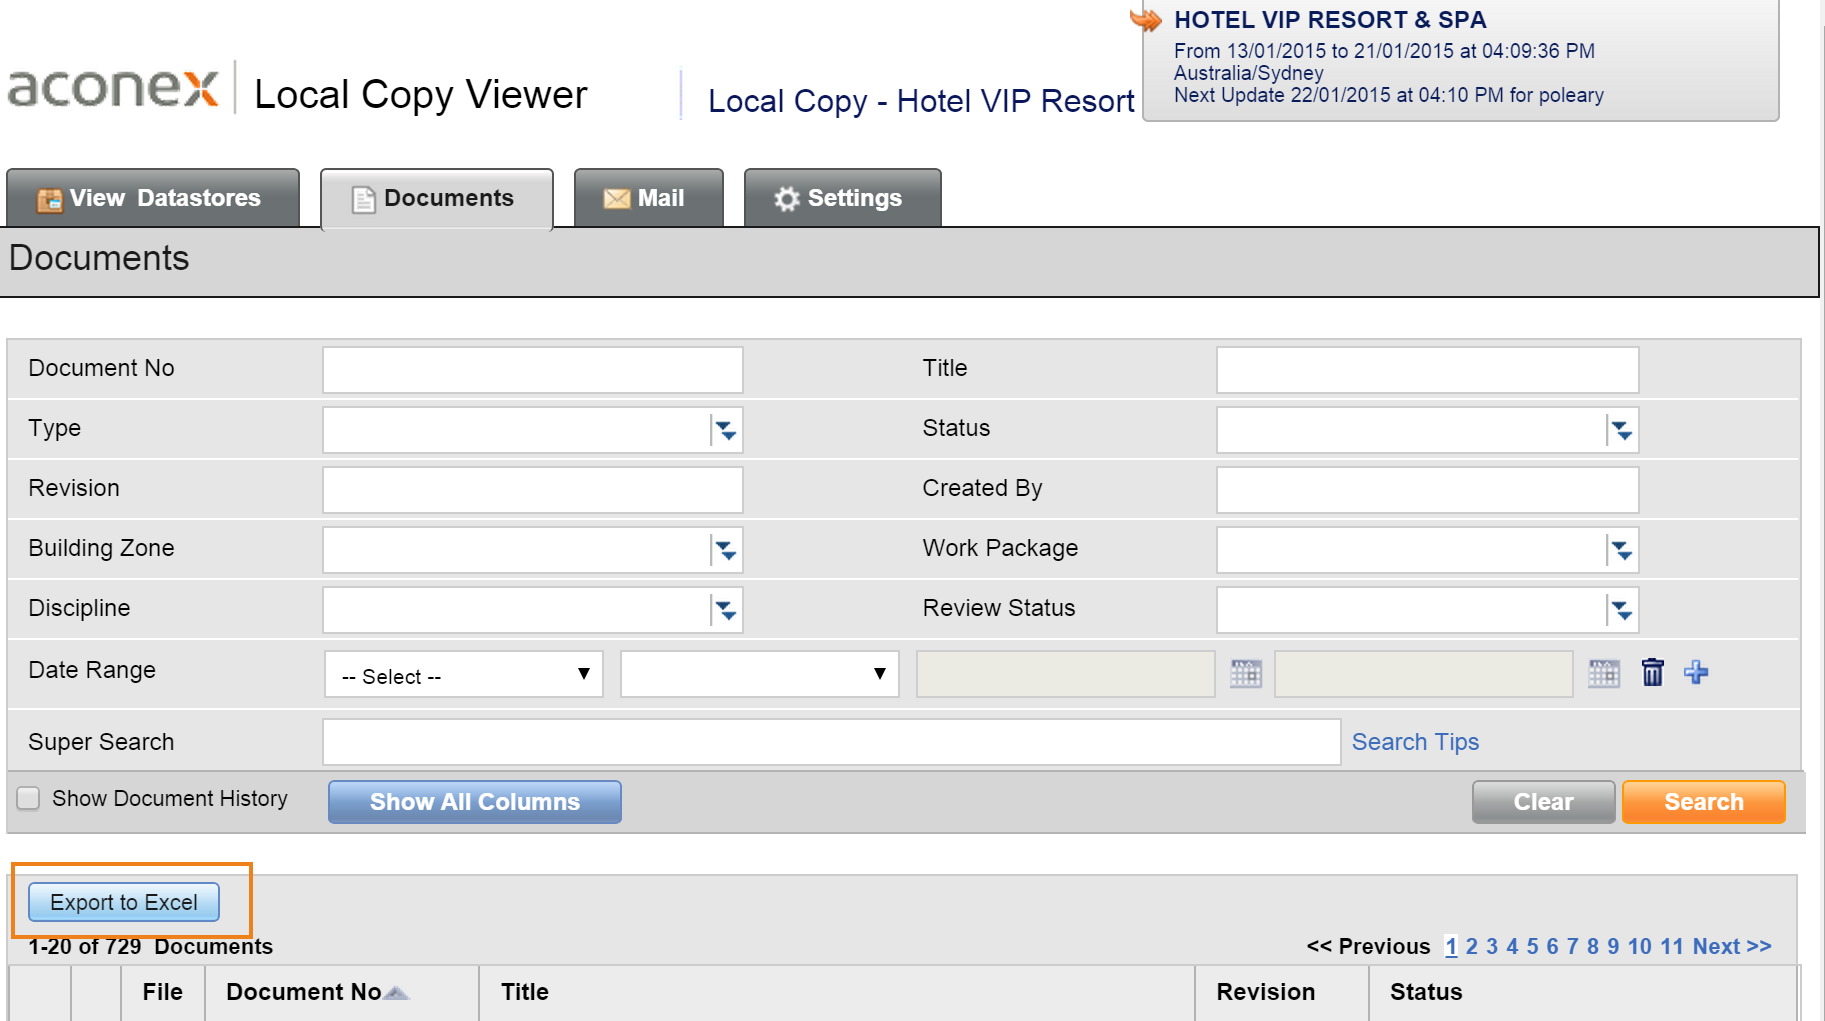The width and height of the screenshot is (1825, 1021).
Task: Go to the Next >> results page
Action: (x=1732, y=946)
